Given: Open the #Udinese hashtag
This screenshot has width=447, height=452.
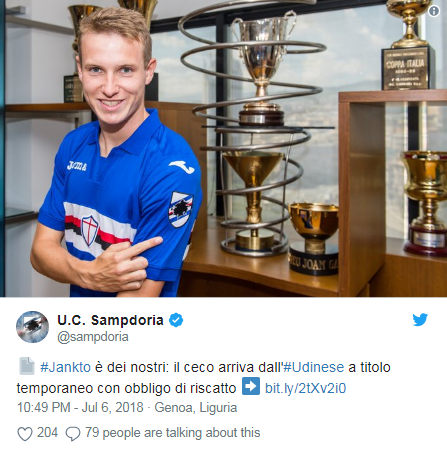Looking at the screenshot, I should click(313, 367).
